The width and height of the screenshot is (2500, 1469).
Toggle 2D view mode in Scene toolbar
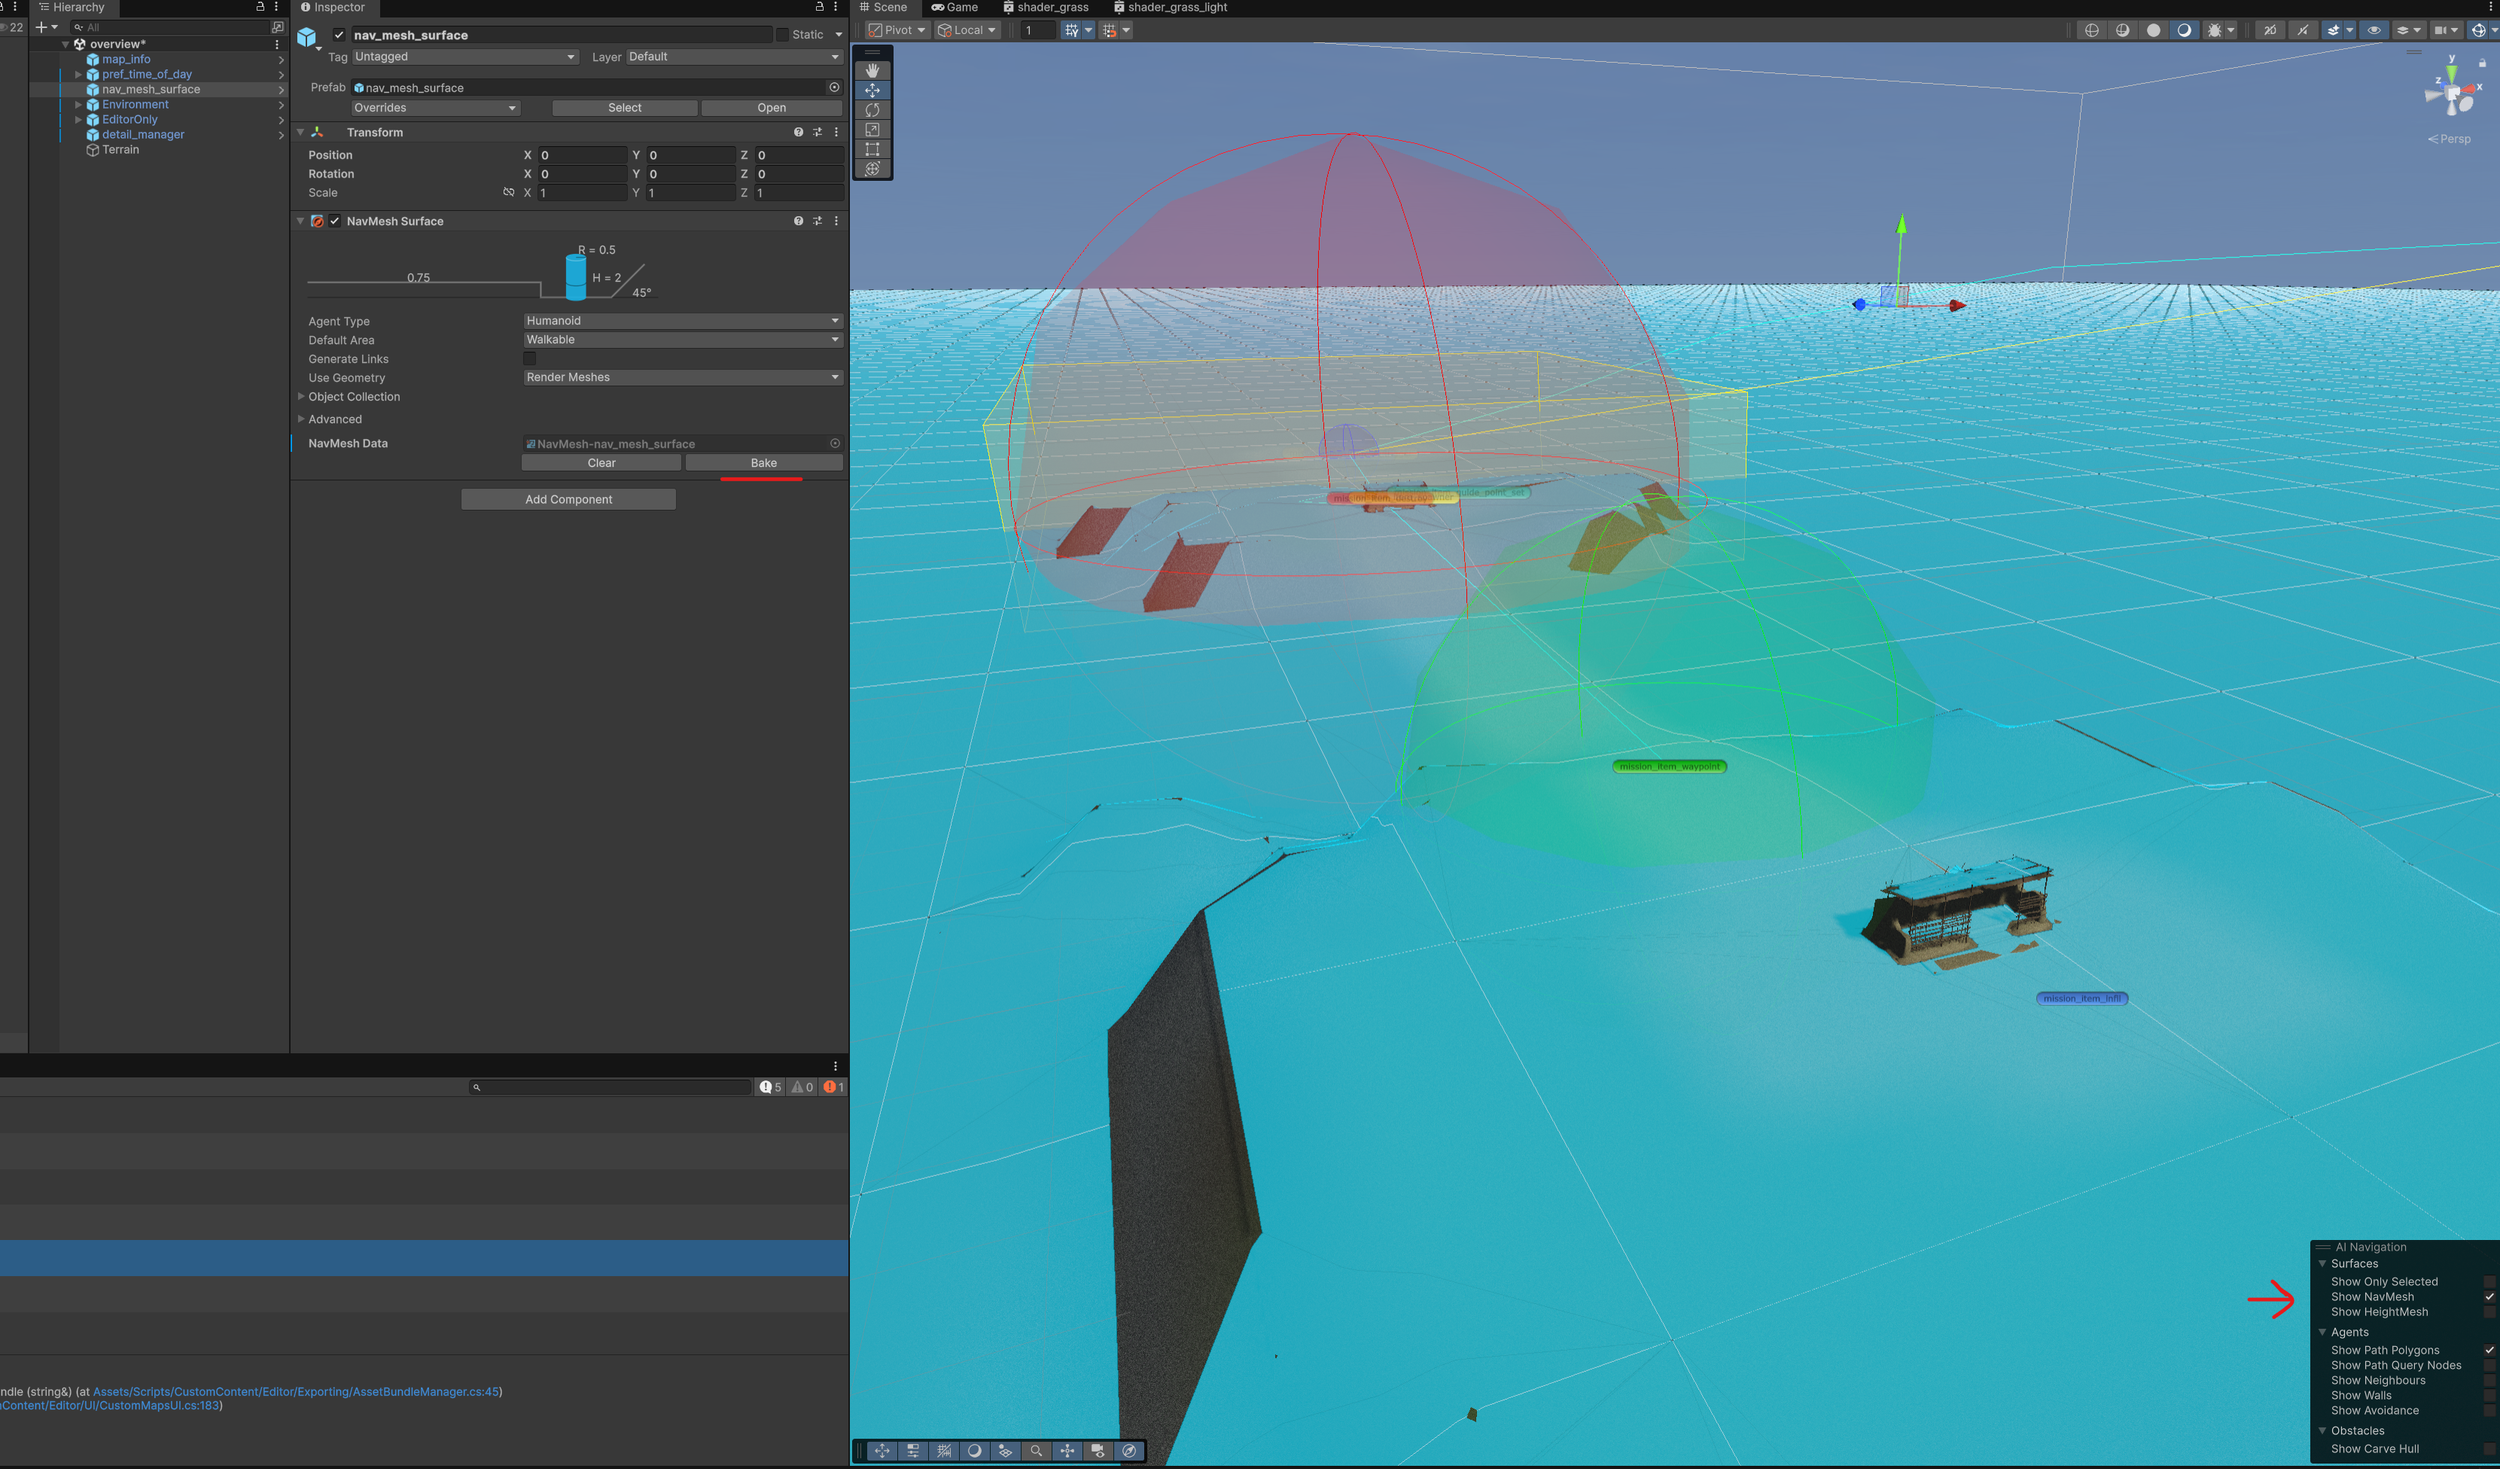pos(2270,30)
